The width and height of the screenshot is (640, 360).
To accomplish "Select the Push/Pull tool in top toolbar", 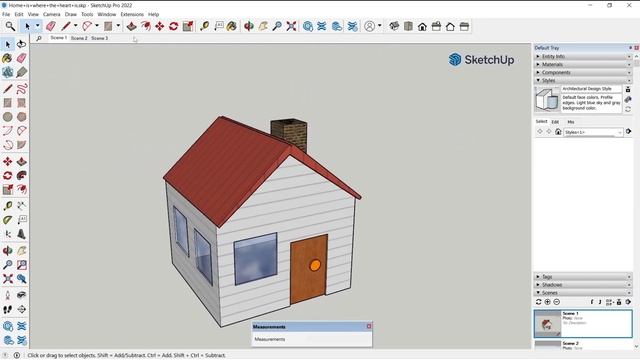I will pyautogui.click(x=131, y=27).
